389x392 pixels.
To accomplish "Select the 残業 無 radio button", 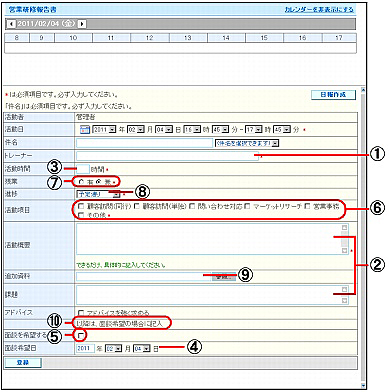I will pyautogui.click(x=99, y=182).
